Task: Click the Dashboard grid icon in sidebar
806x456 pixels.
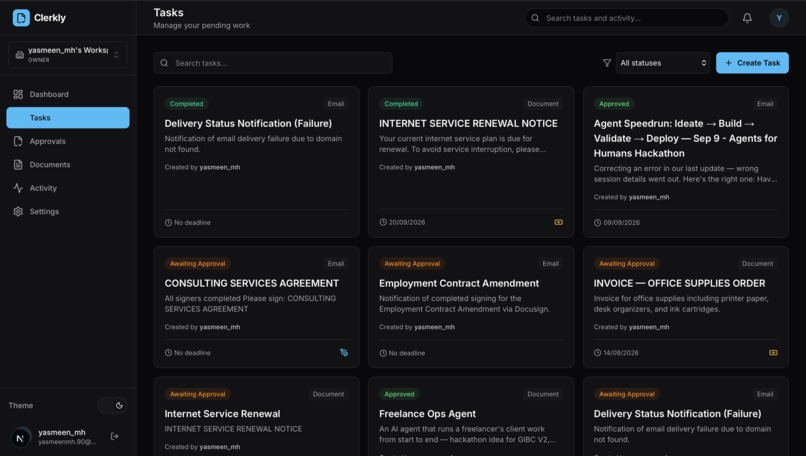Action: (x=18, y=94)
